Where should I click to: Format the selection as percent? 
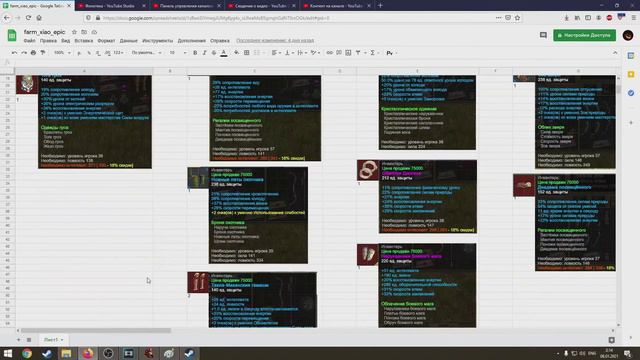(x=89, y=53)
